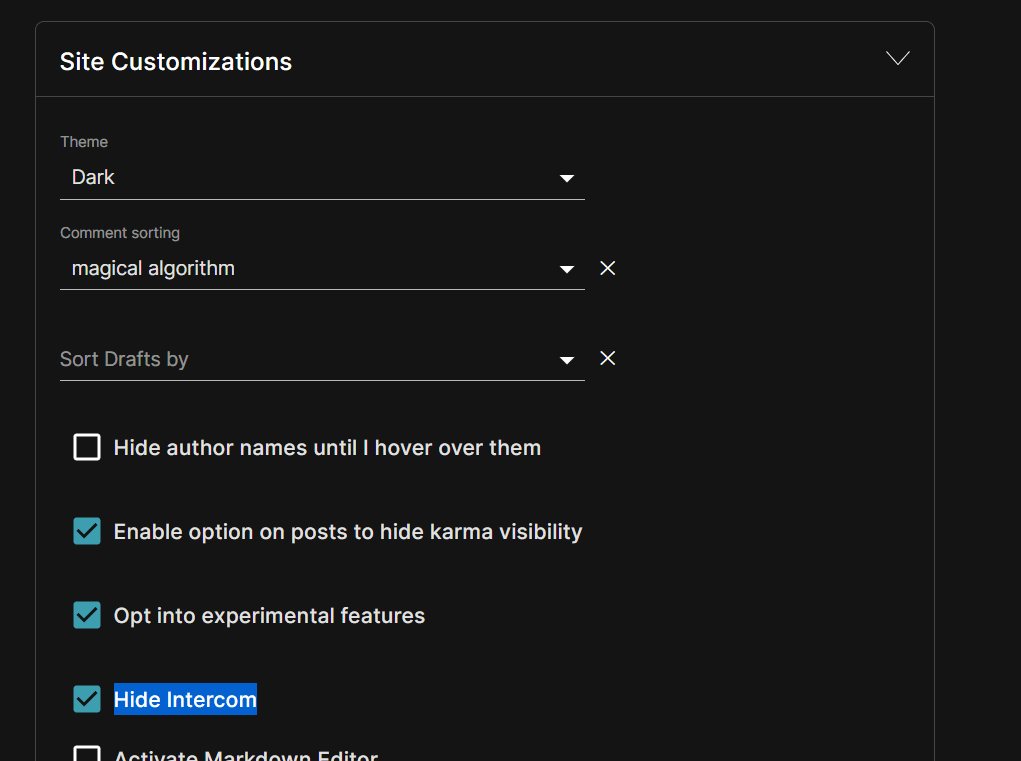Open the Theme dropdown showing Dark
Viewport: 1021px width, 761px height.
pos(310,178)
